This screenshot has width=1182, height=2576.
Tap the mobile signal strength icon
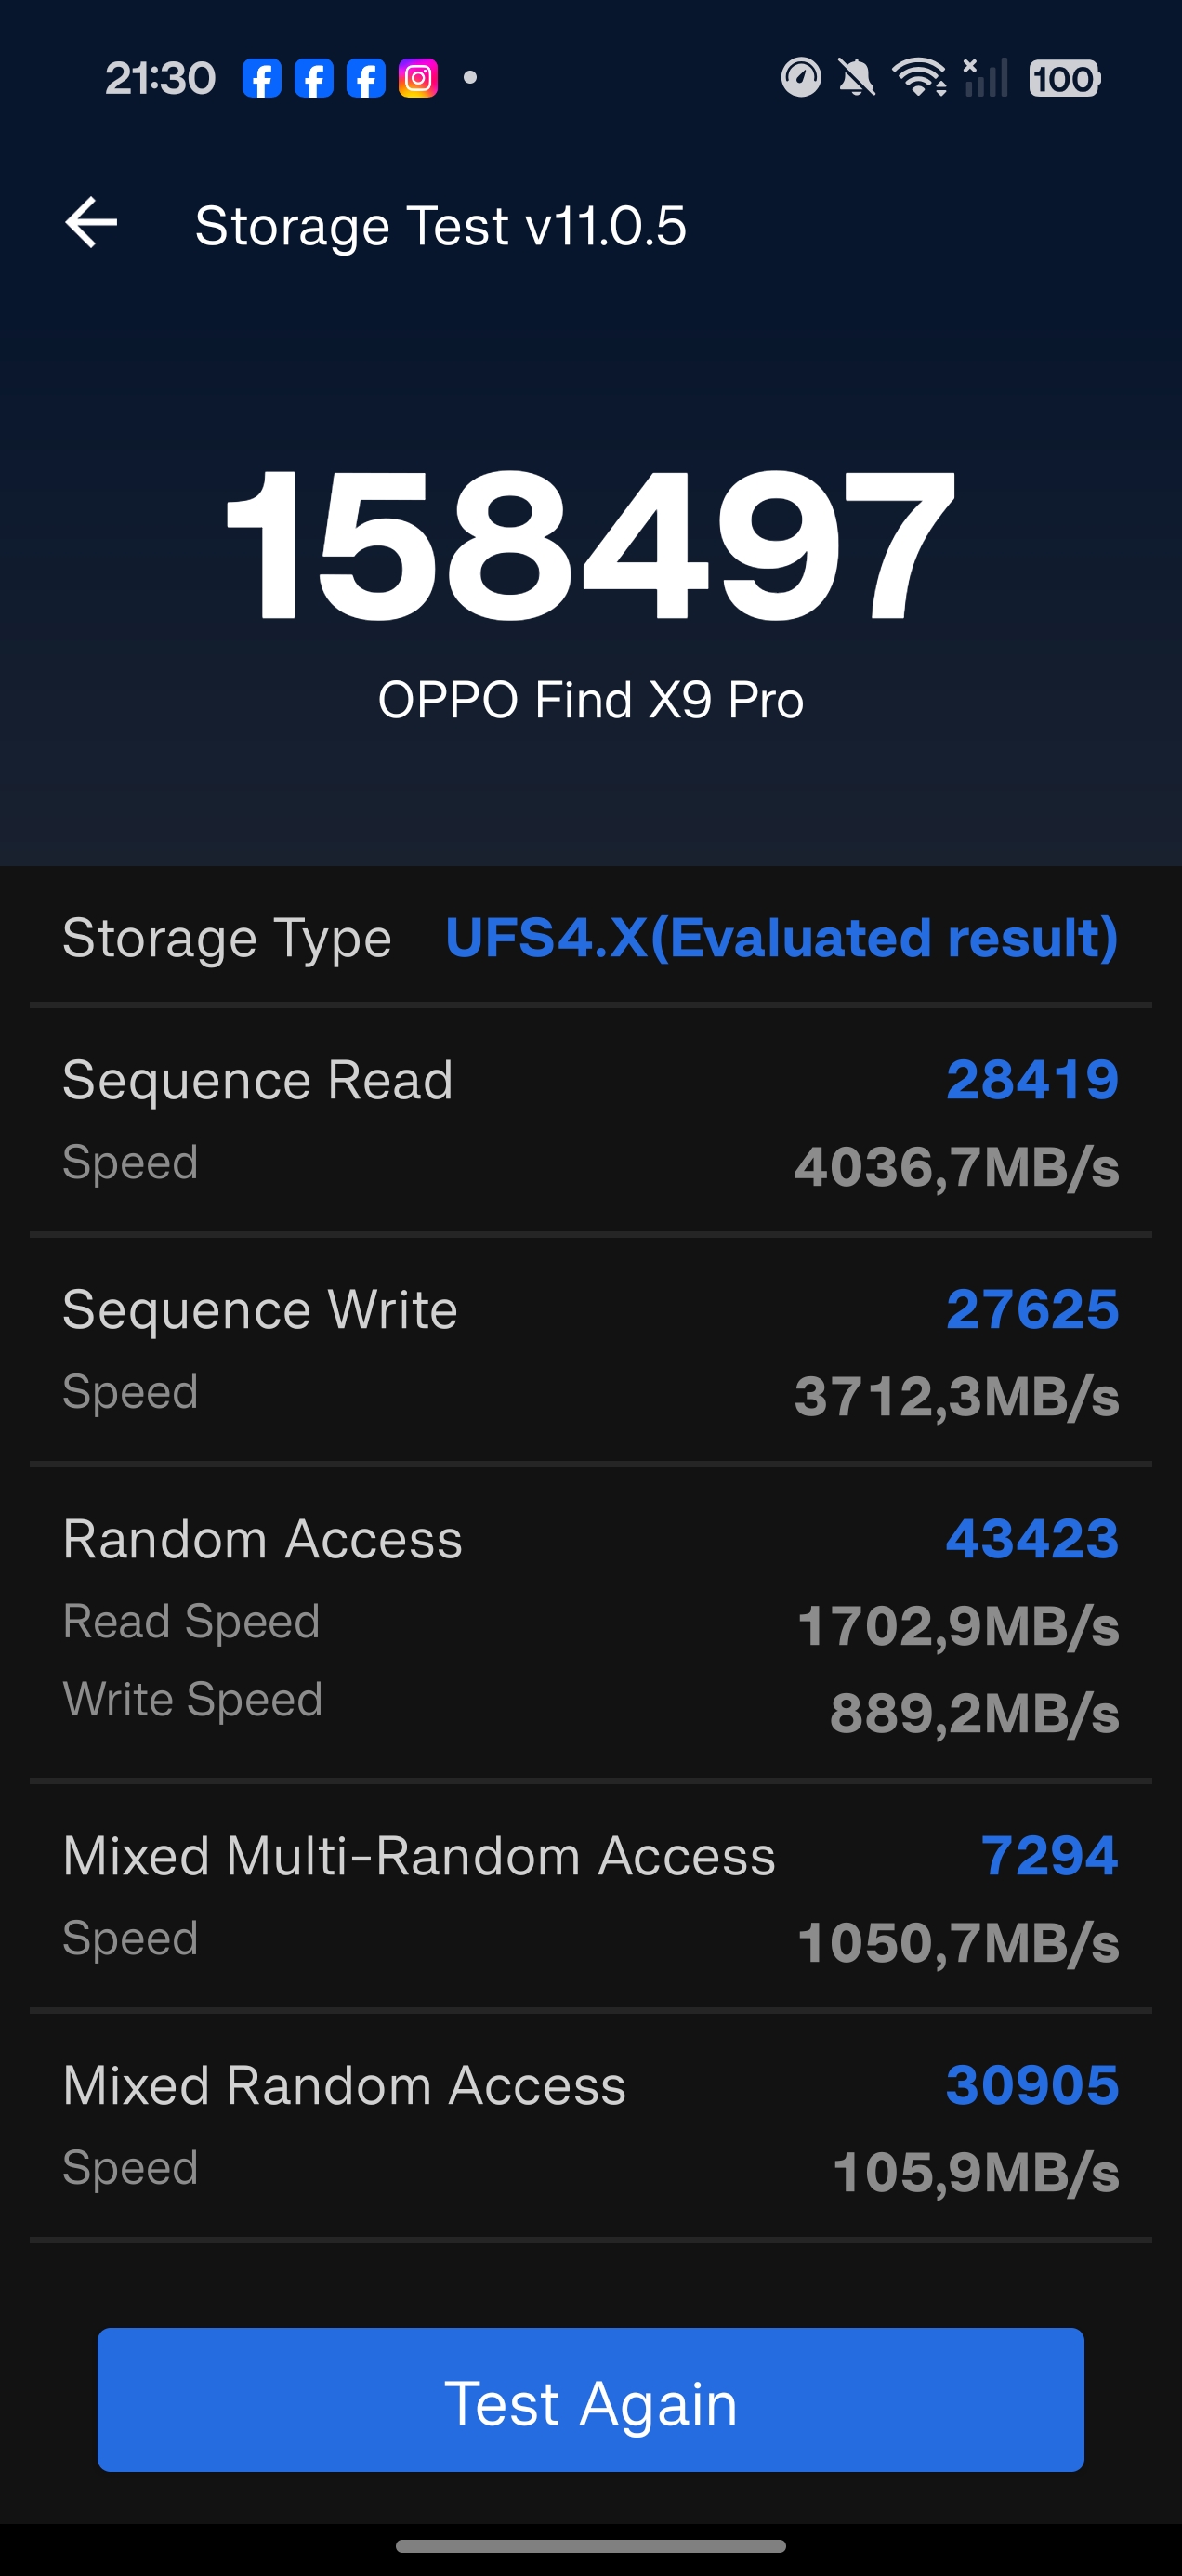985,78
